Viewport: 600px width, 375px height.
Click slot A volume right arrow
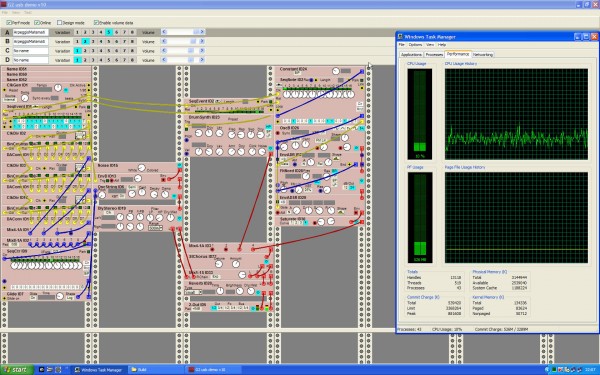click(x=202, y=32)
